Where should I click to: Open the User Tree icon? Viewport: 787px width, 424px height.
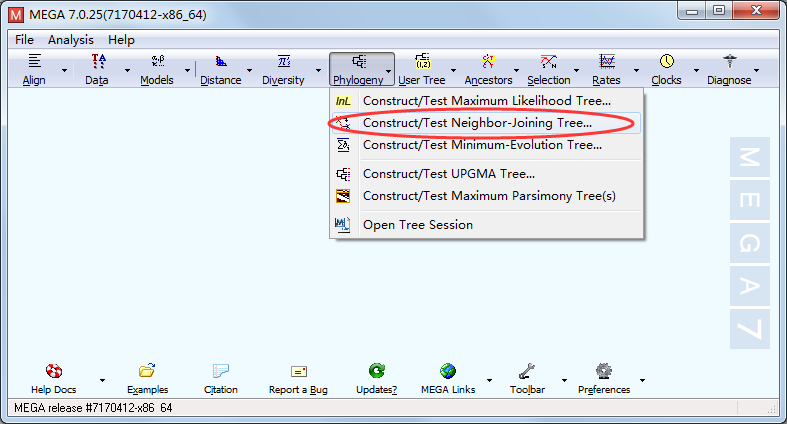[423, 61]
